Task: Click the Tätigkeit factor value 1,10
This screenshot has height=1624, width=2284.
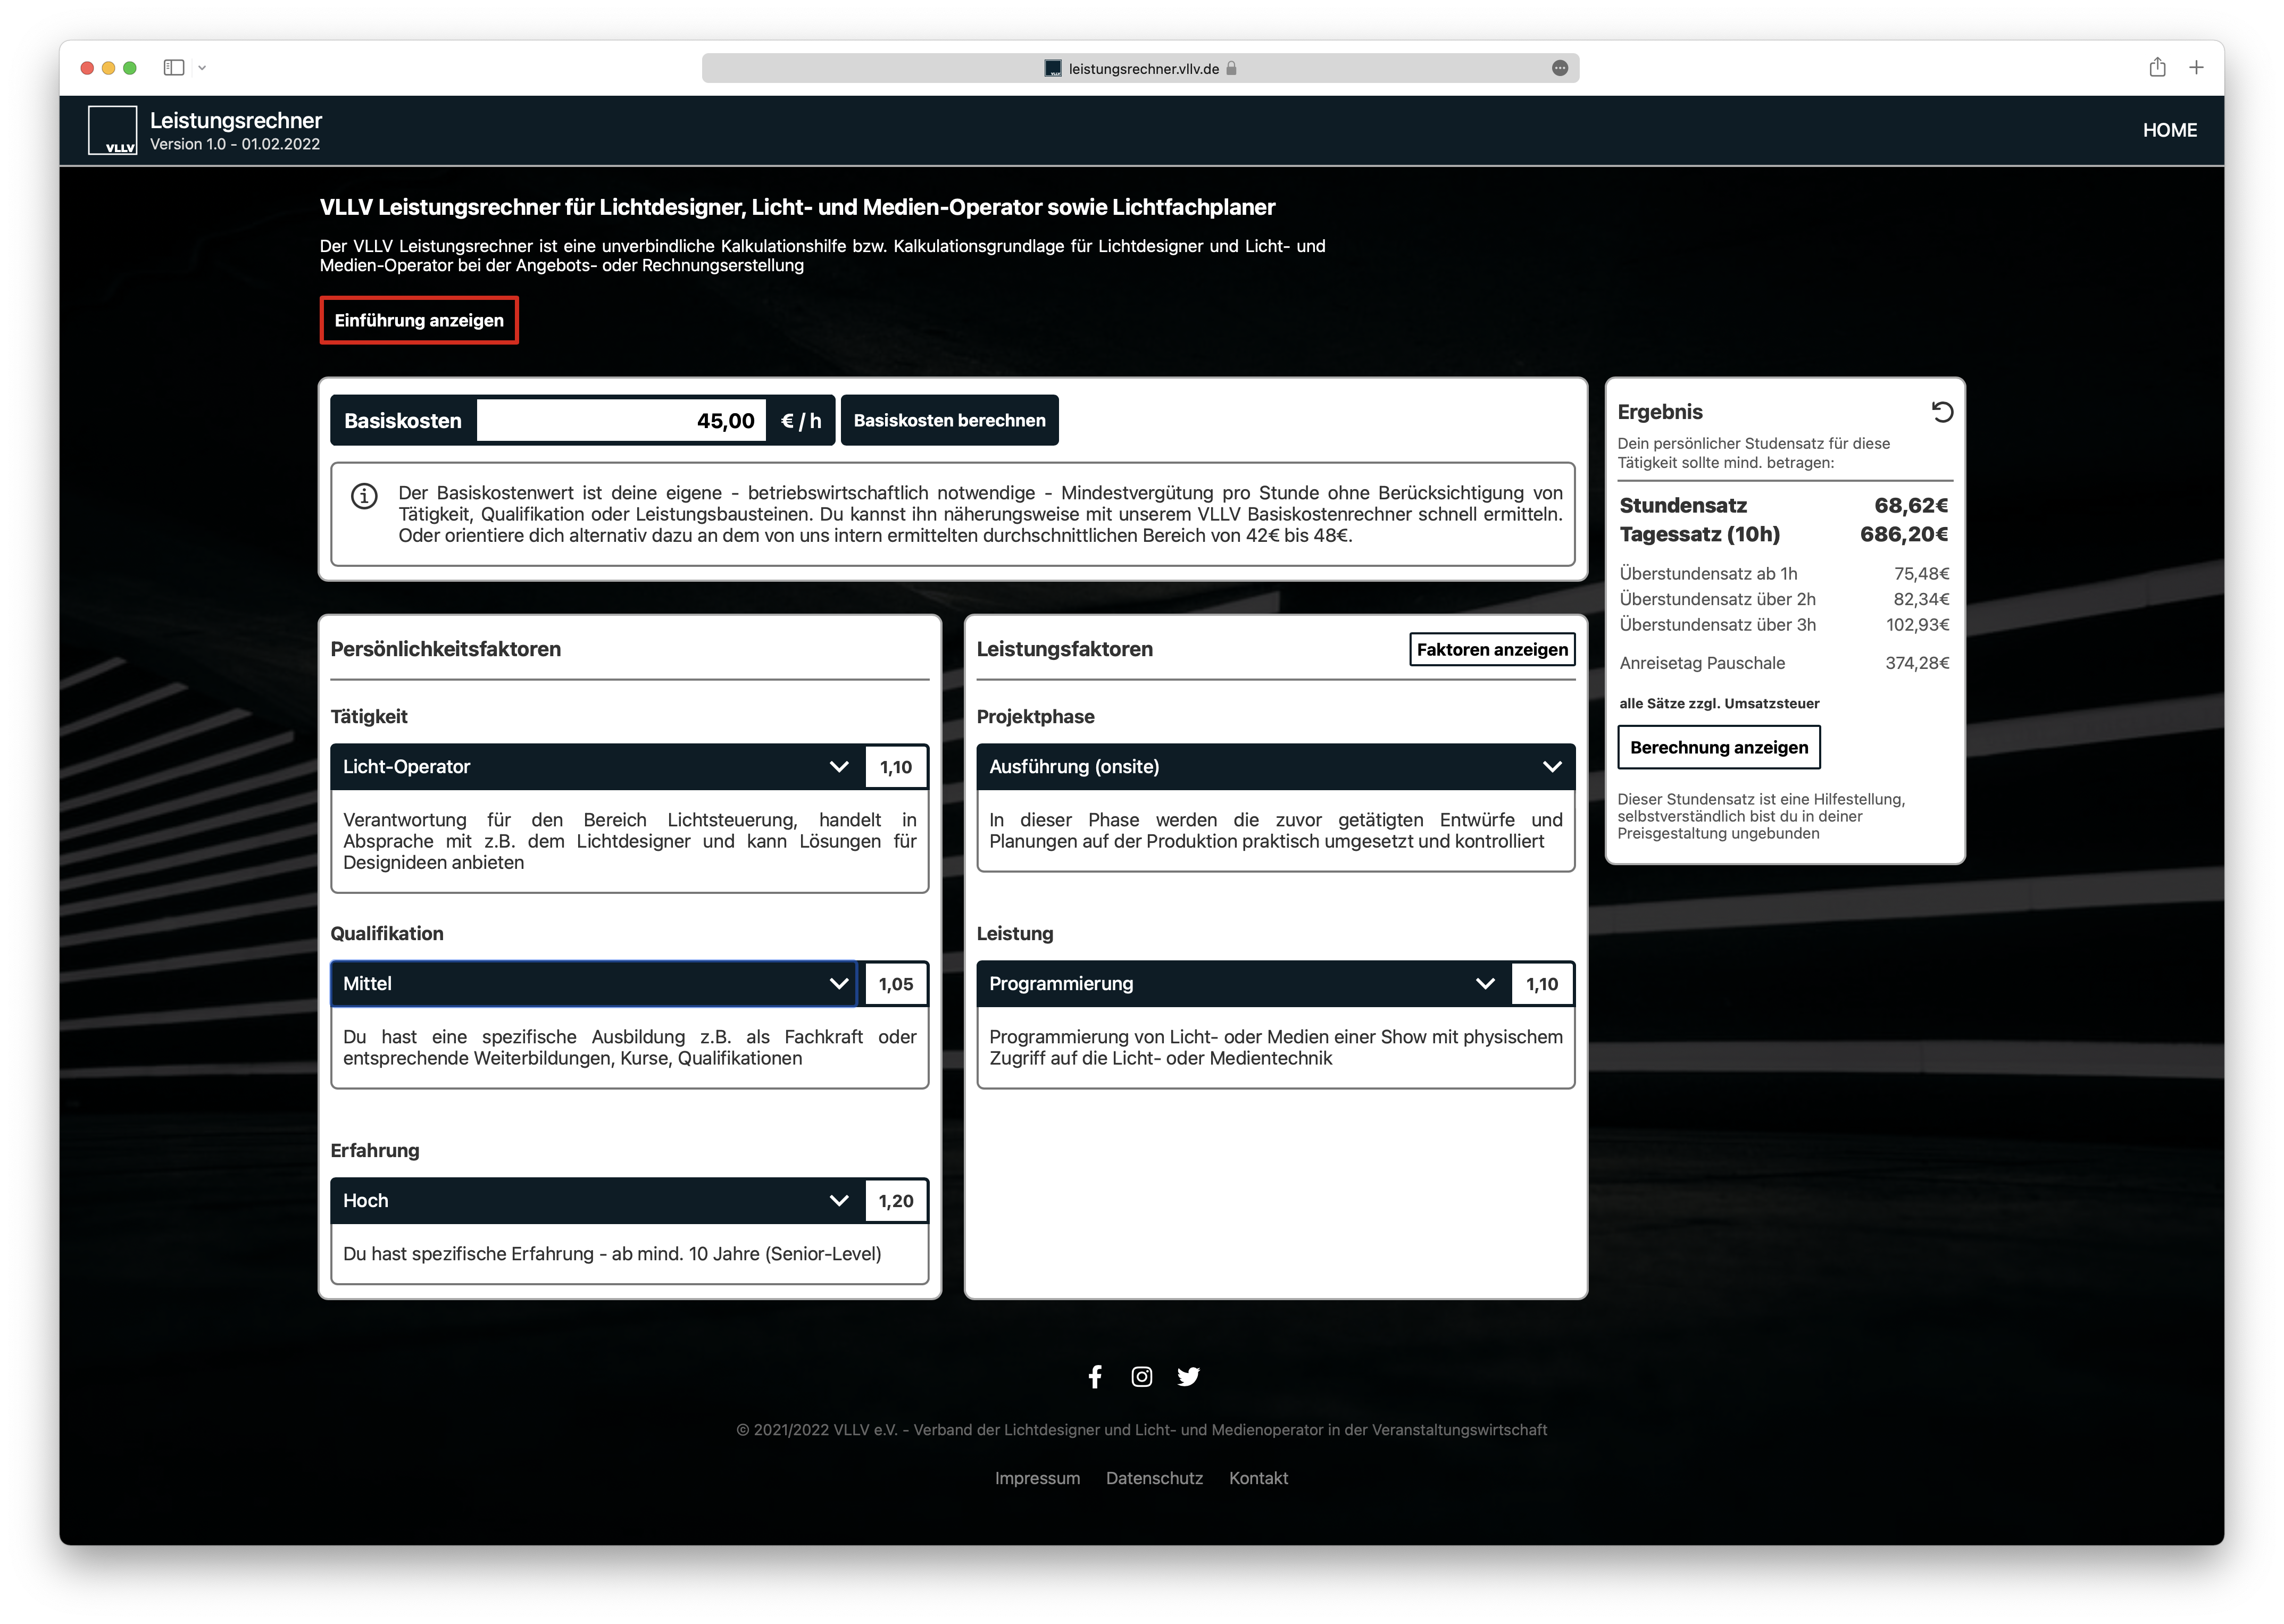Action: (896, 767)
